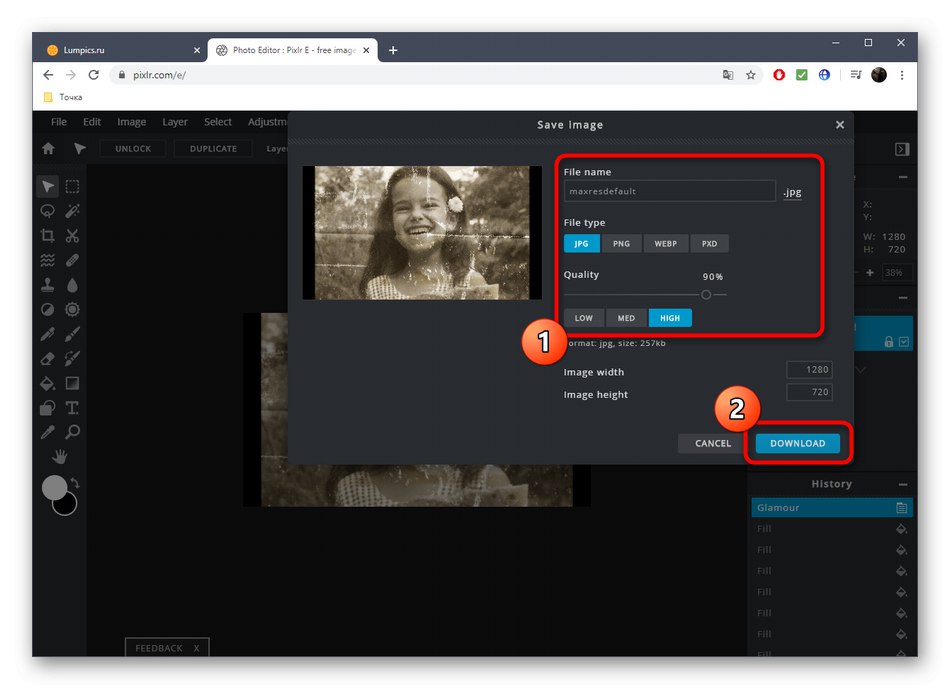Click the DUPLICATE button

213,148
